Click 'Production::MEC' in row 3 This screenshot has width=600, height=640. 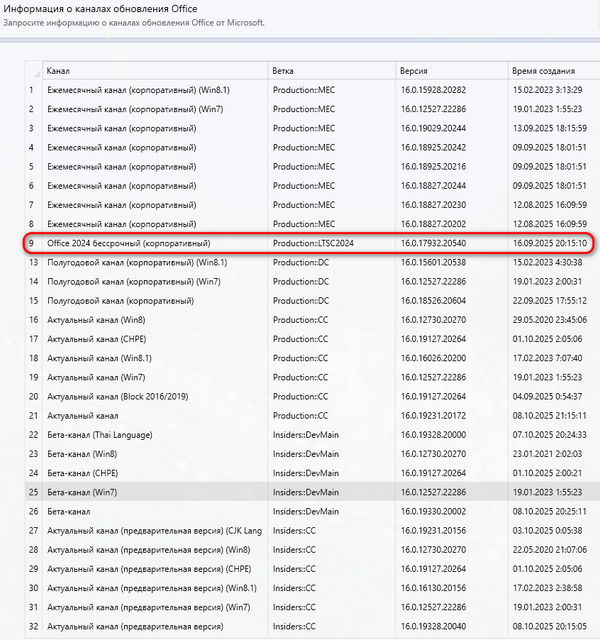331,128
